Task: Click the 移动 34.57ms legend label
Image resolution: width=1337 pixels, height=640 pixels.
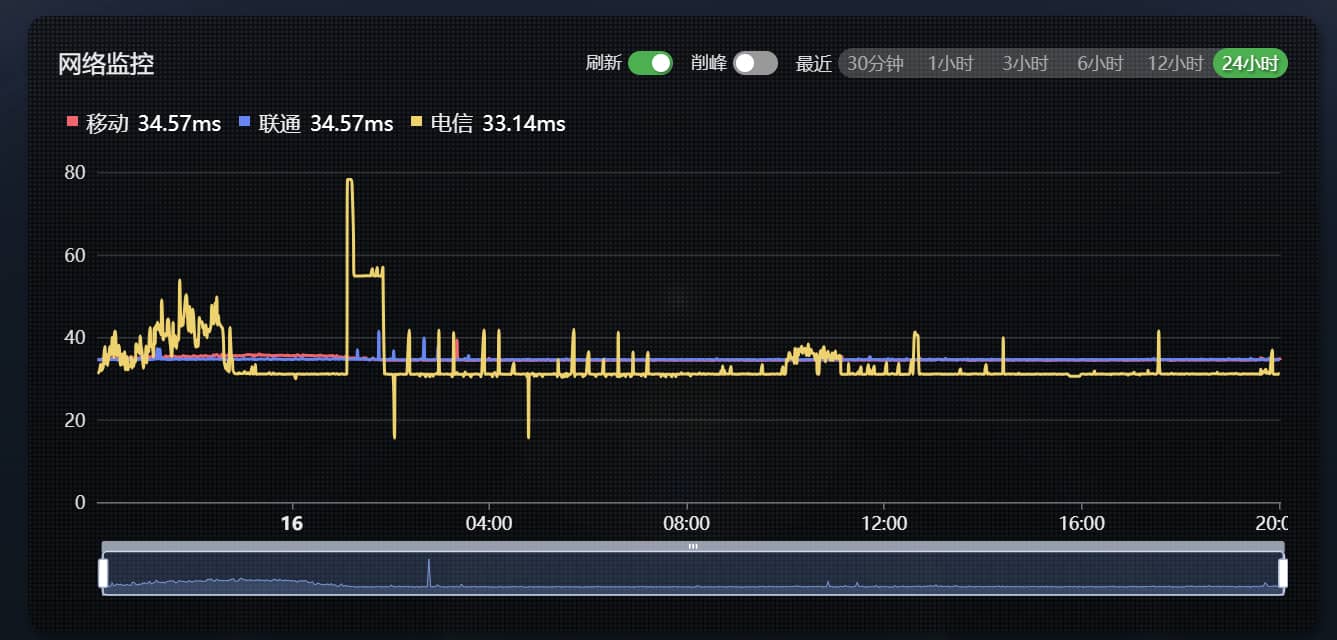Action: tap(154, 124)
